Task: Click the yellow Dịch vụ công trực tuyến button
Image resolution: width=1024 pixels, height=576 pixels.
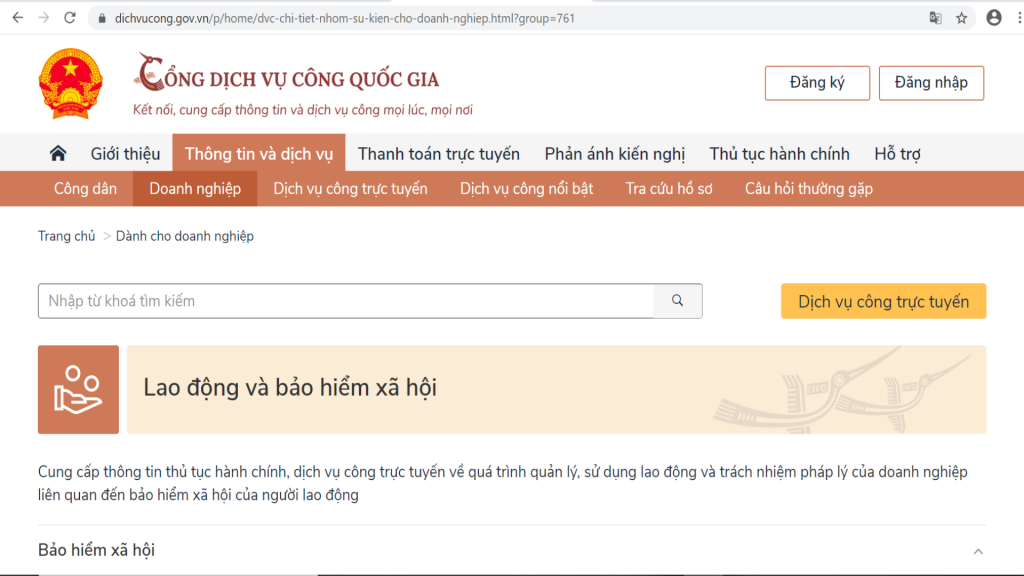Action: [883, 301]
